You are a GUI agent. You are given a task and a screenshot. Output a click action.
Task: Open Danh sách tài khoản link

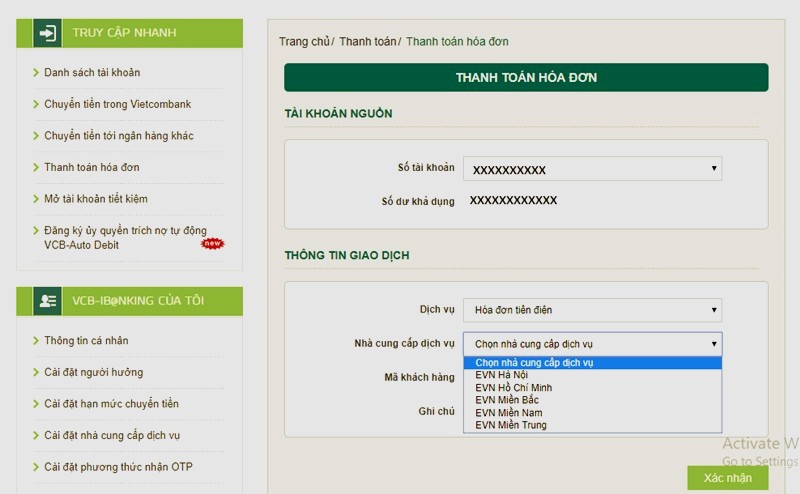coord(92,73)
